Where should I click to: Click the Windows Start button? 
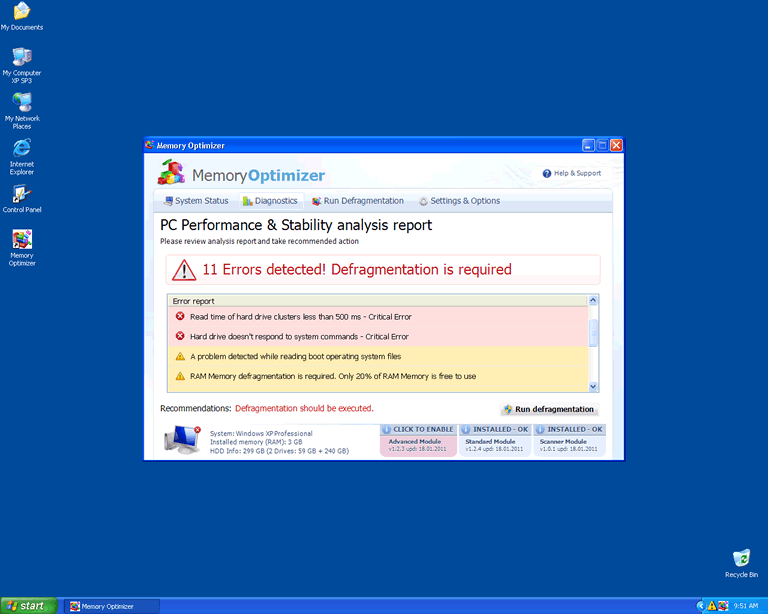tap(28, 606)
